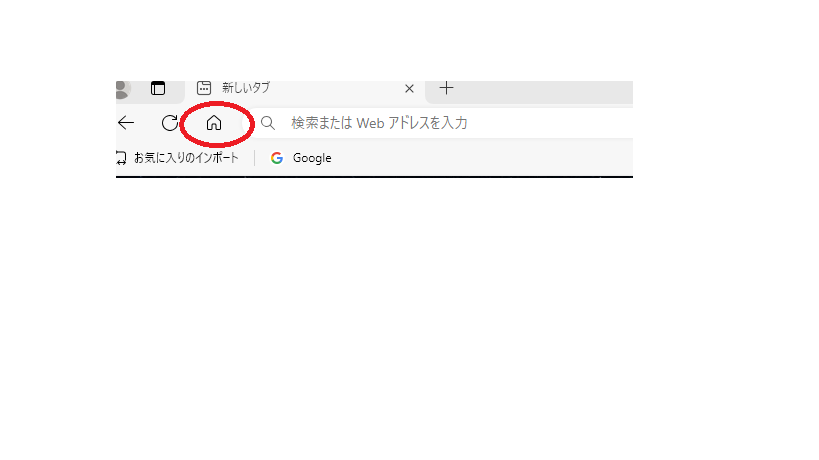Viewport: 819px width, 460px height.
Task: Open the tab actions menu icon
Action: click(158, 88)
